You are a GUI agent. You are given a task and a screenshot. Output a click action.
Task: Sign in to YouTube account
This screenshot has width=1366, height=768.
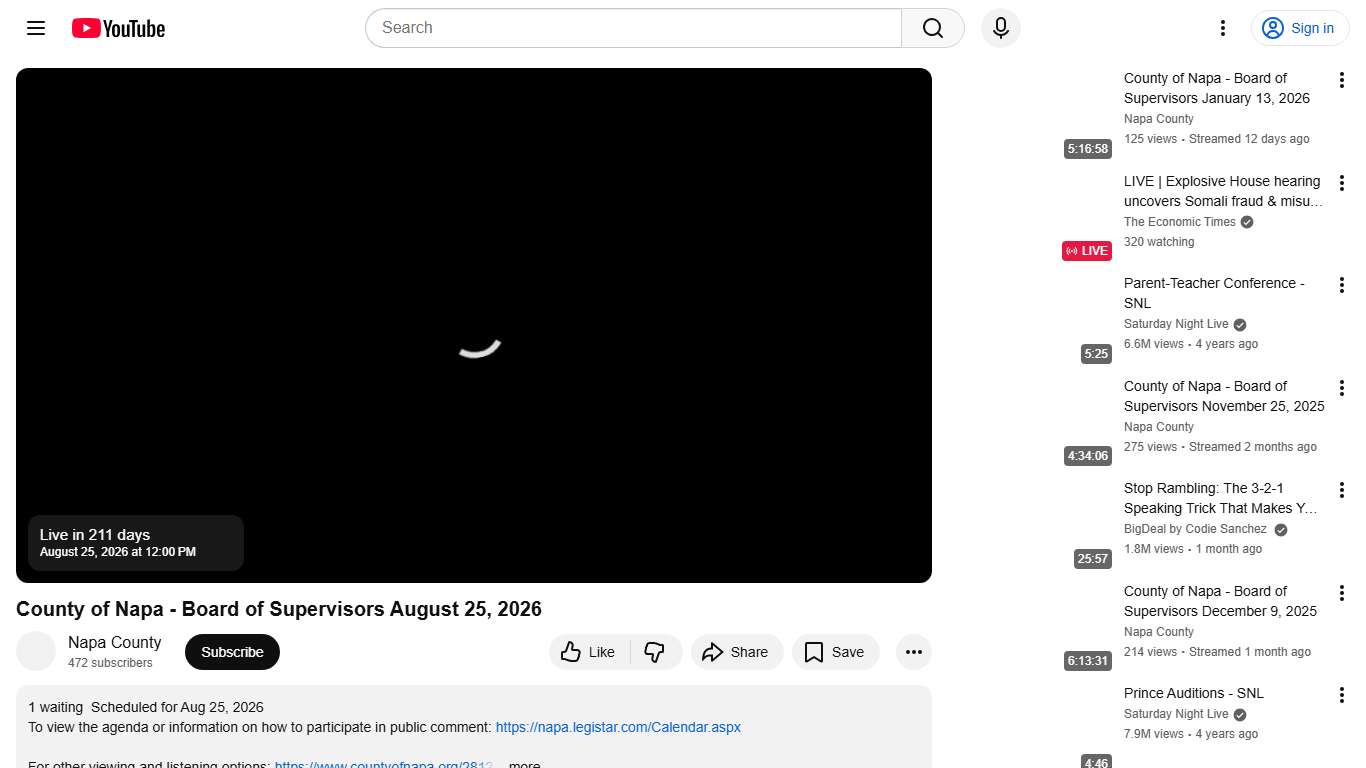[1299, 28]
